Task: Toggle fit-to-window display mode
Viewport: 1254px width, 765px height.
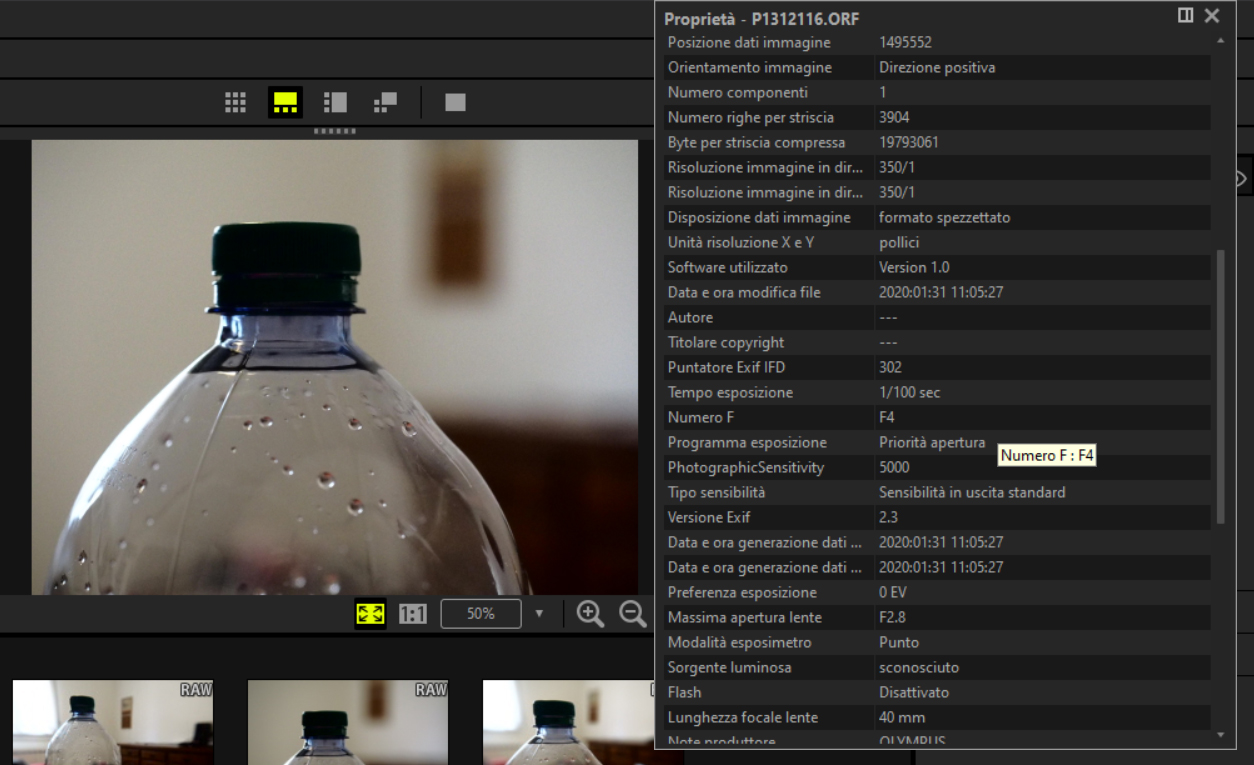Action: click(371, 614)
